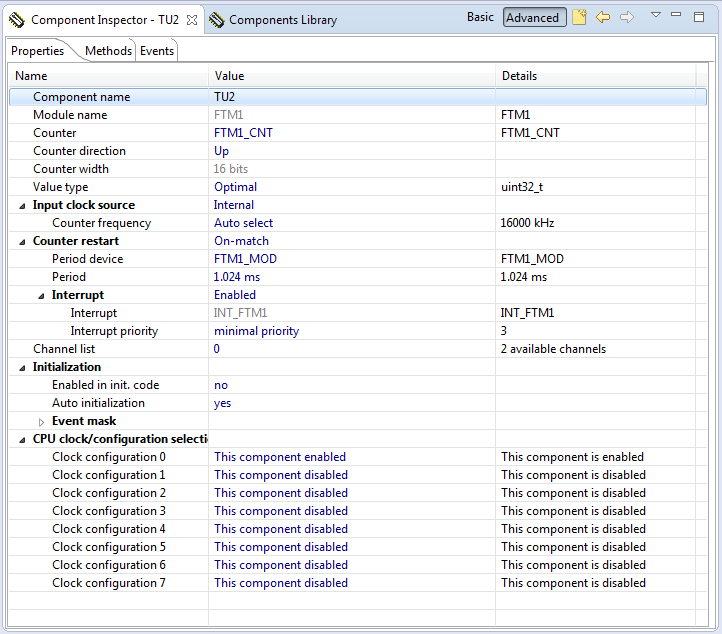
Task: Expand the Event mask node
Action: point(41,422)
